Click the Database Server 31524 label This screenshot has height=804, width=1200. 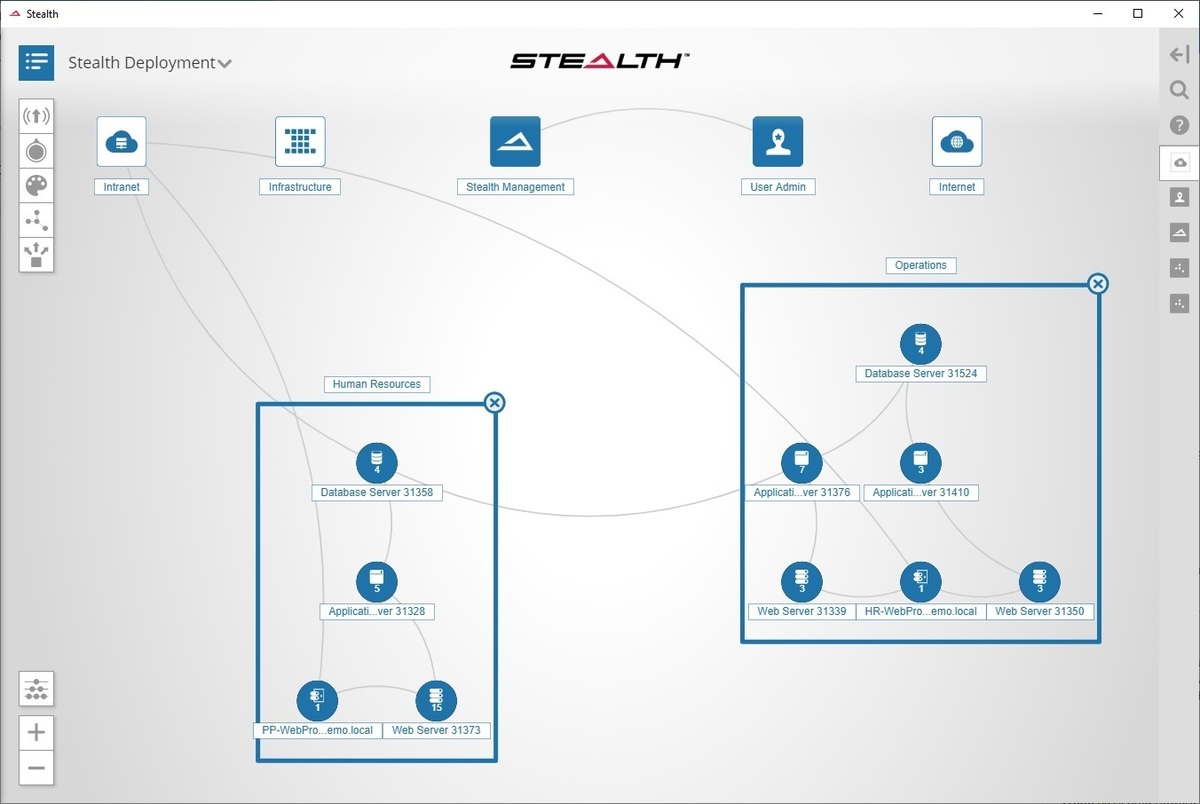pyautogui.click(x=921, y=373)
